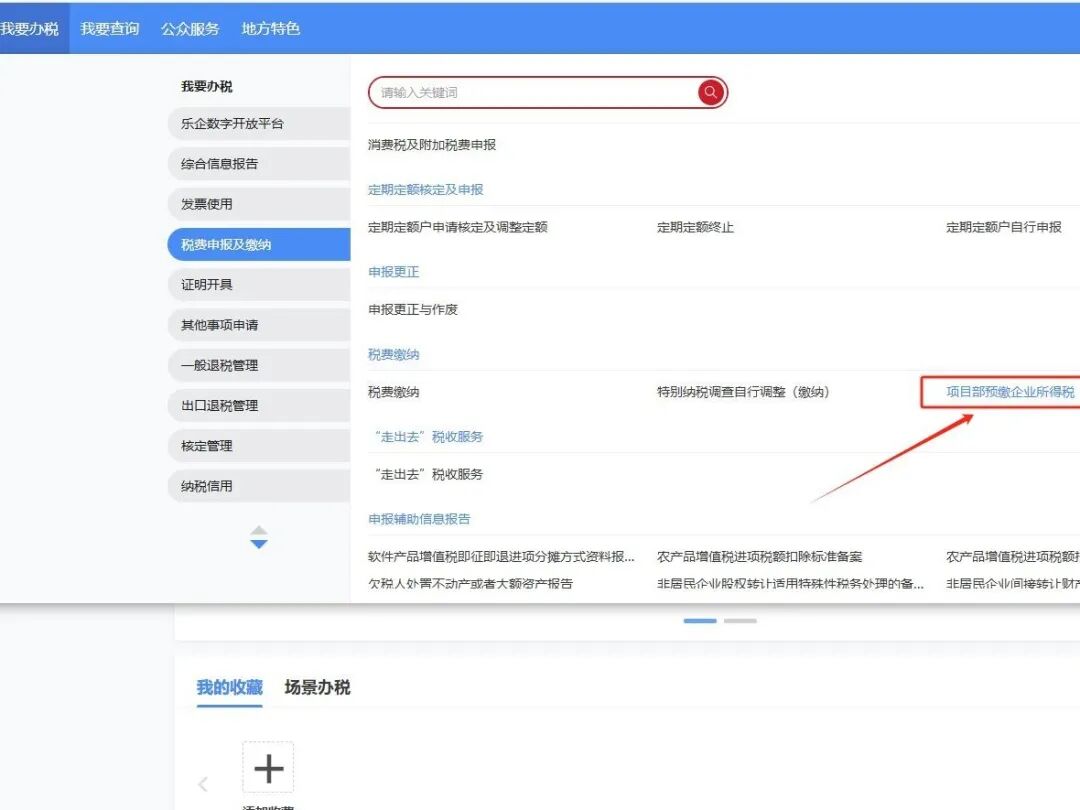Select the gray second-page carousel indicator
The image size is (1080, 810).
pyautogui.click(x=740, y=621)
